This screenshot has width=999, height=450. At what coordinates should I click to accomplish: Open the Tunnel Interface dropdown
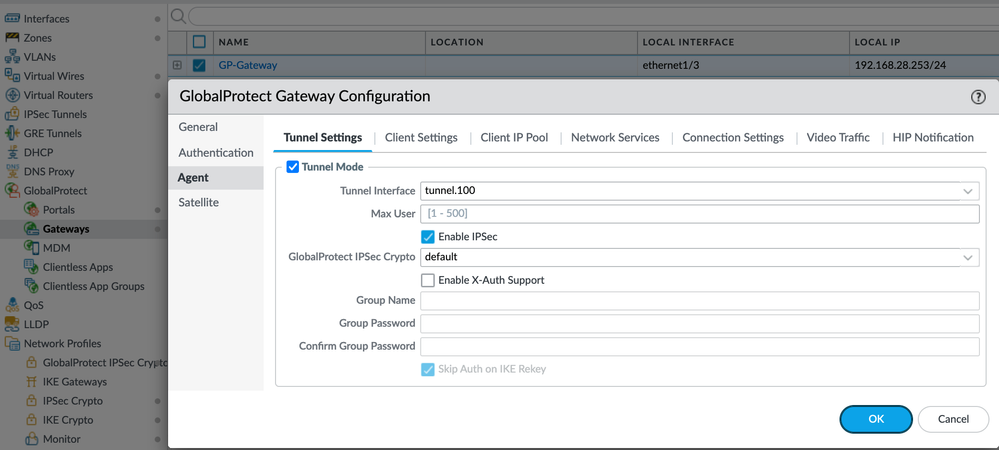point(968,191)
